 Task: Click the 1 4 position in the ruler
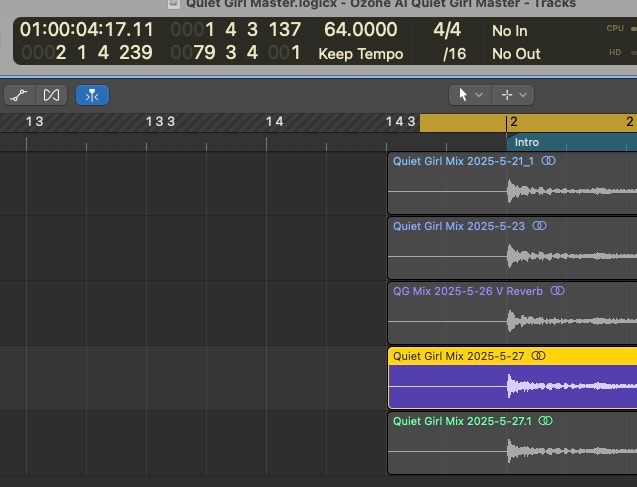coord(275,121)
